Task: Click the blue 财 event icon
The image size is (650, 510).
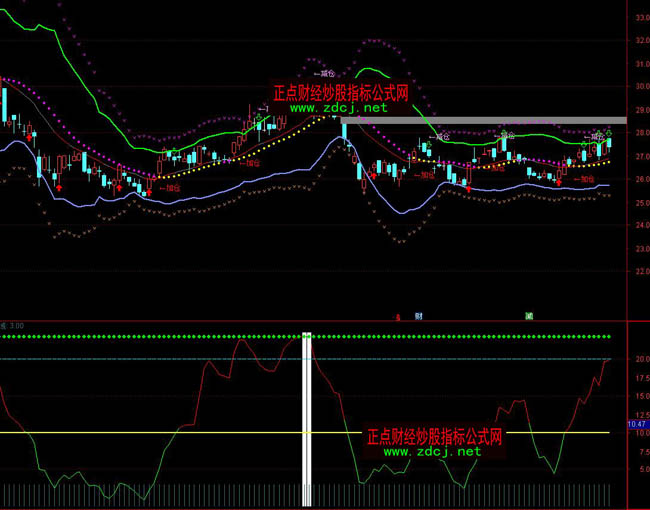Action: point(418,316)
